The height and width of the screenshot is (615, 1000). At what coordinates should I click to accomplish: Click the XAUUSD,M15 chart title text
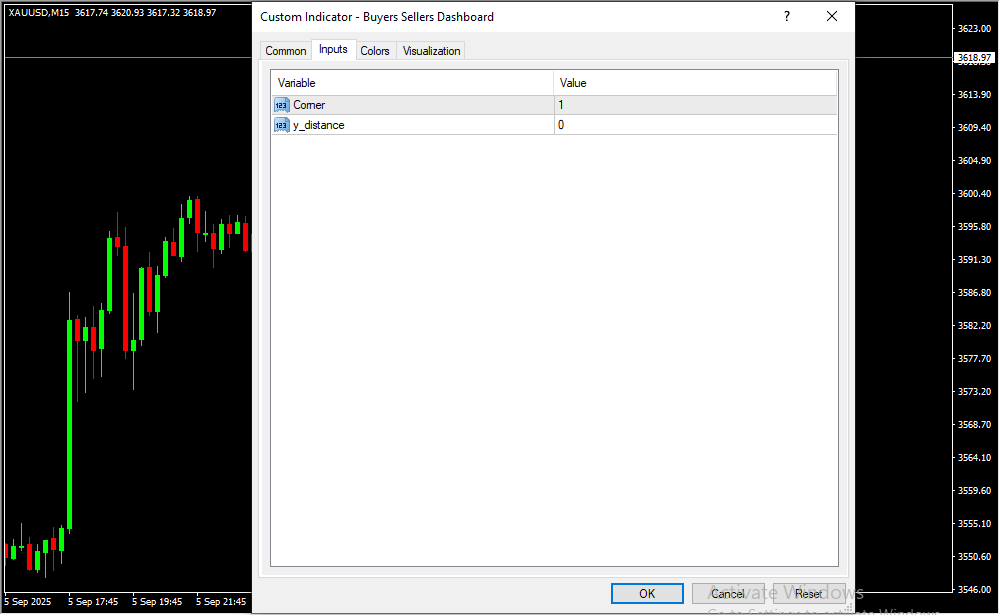pos(40,12)
